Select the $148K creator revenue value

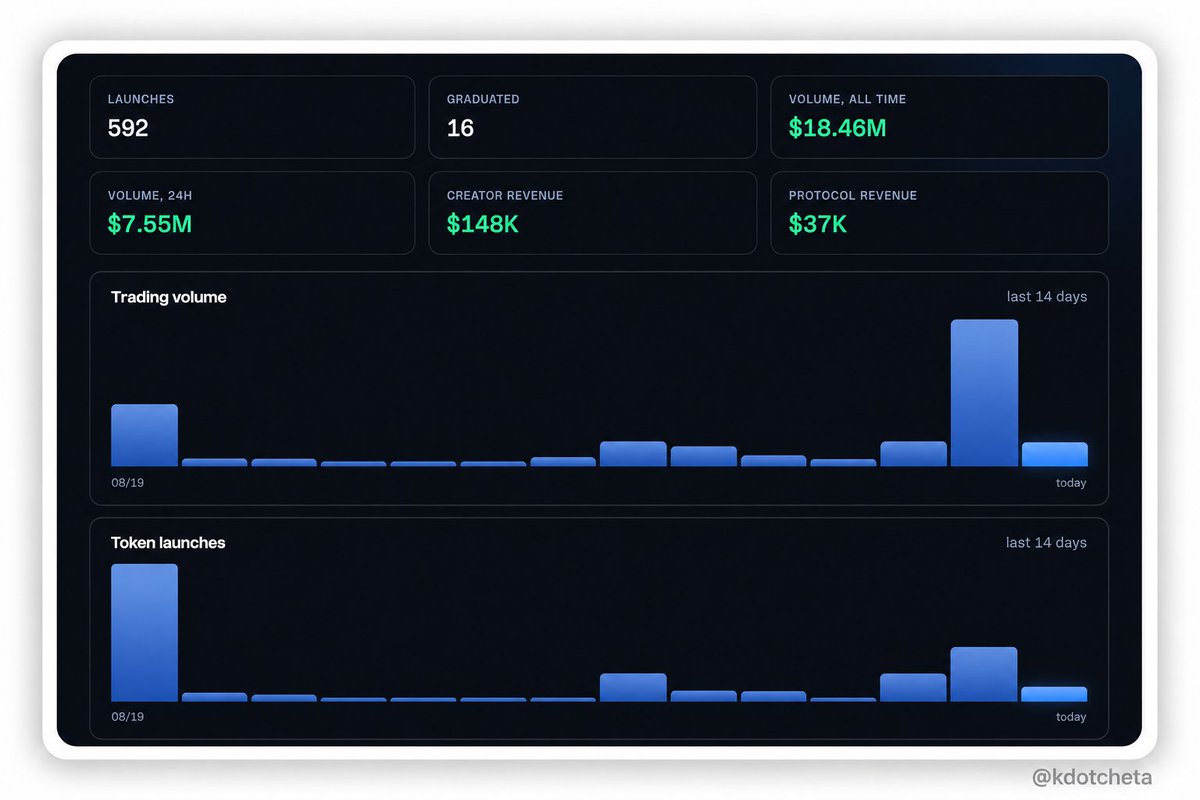coord(483,224)
